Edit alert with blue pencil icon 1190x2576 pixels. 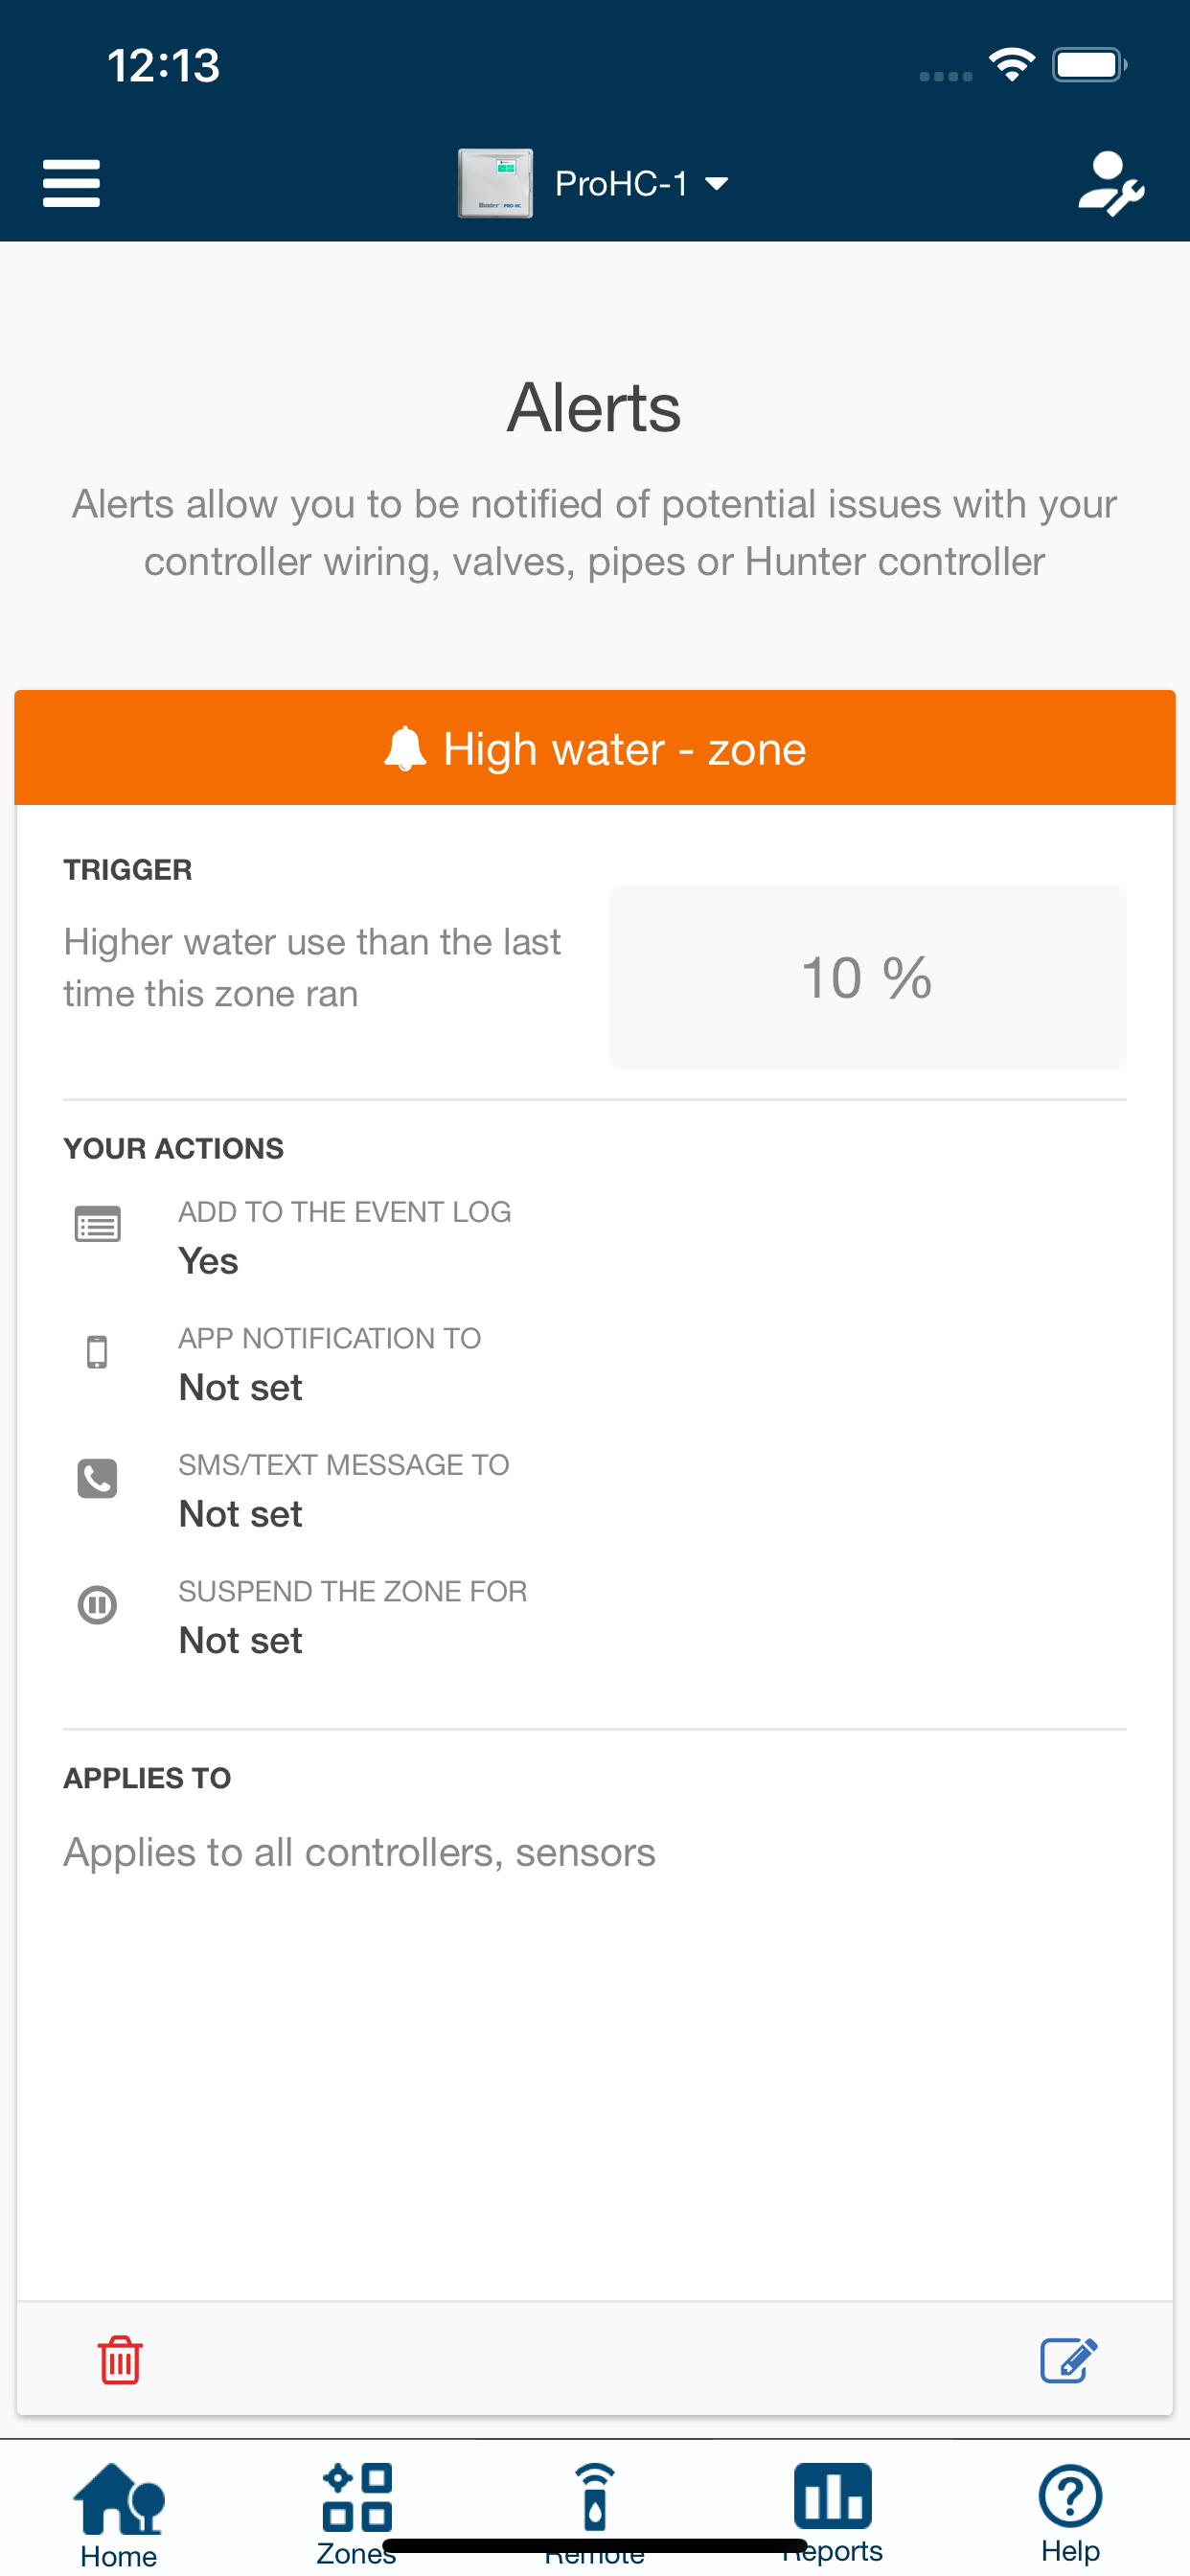point(1069,2360)
